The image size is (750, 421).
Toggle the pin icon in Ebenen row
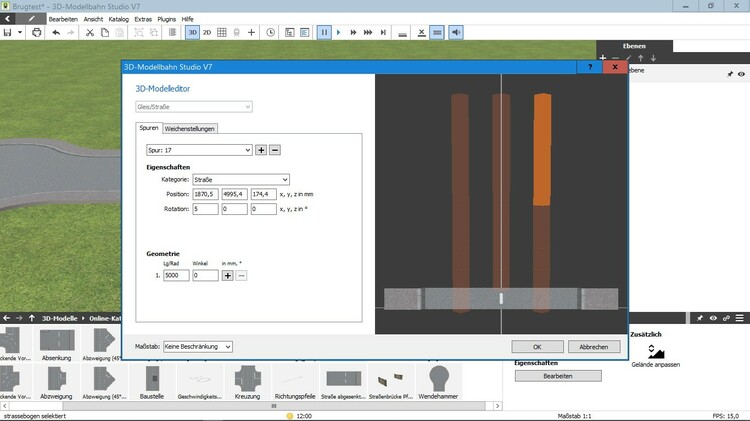point(730,74)
